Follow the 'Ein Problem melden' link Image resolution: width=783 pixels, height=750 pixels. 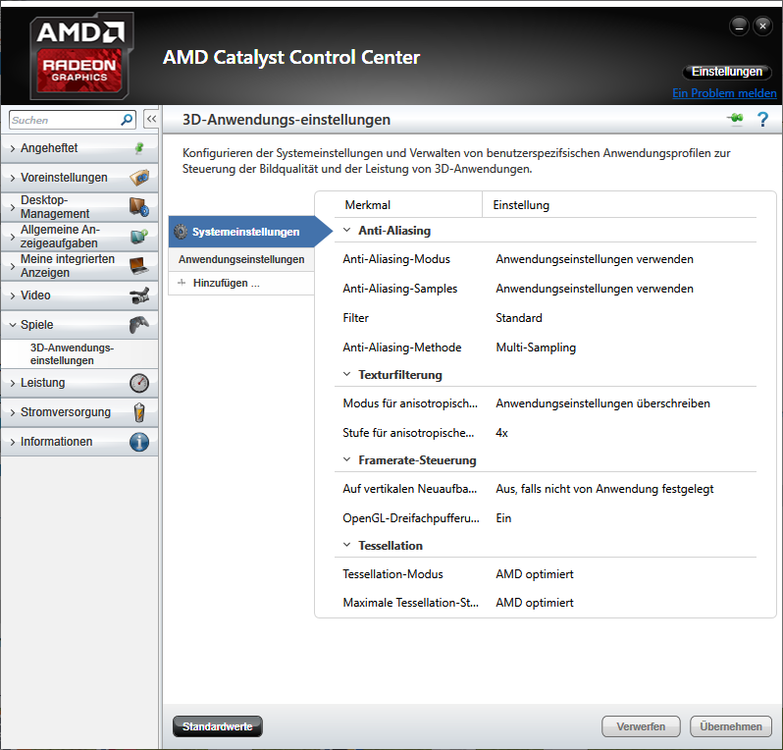724,93
